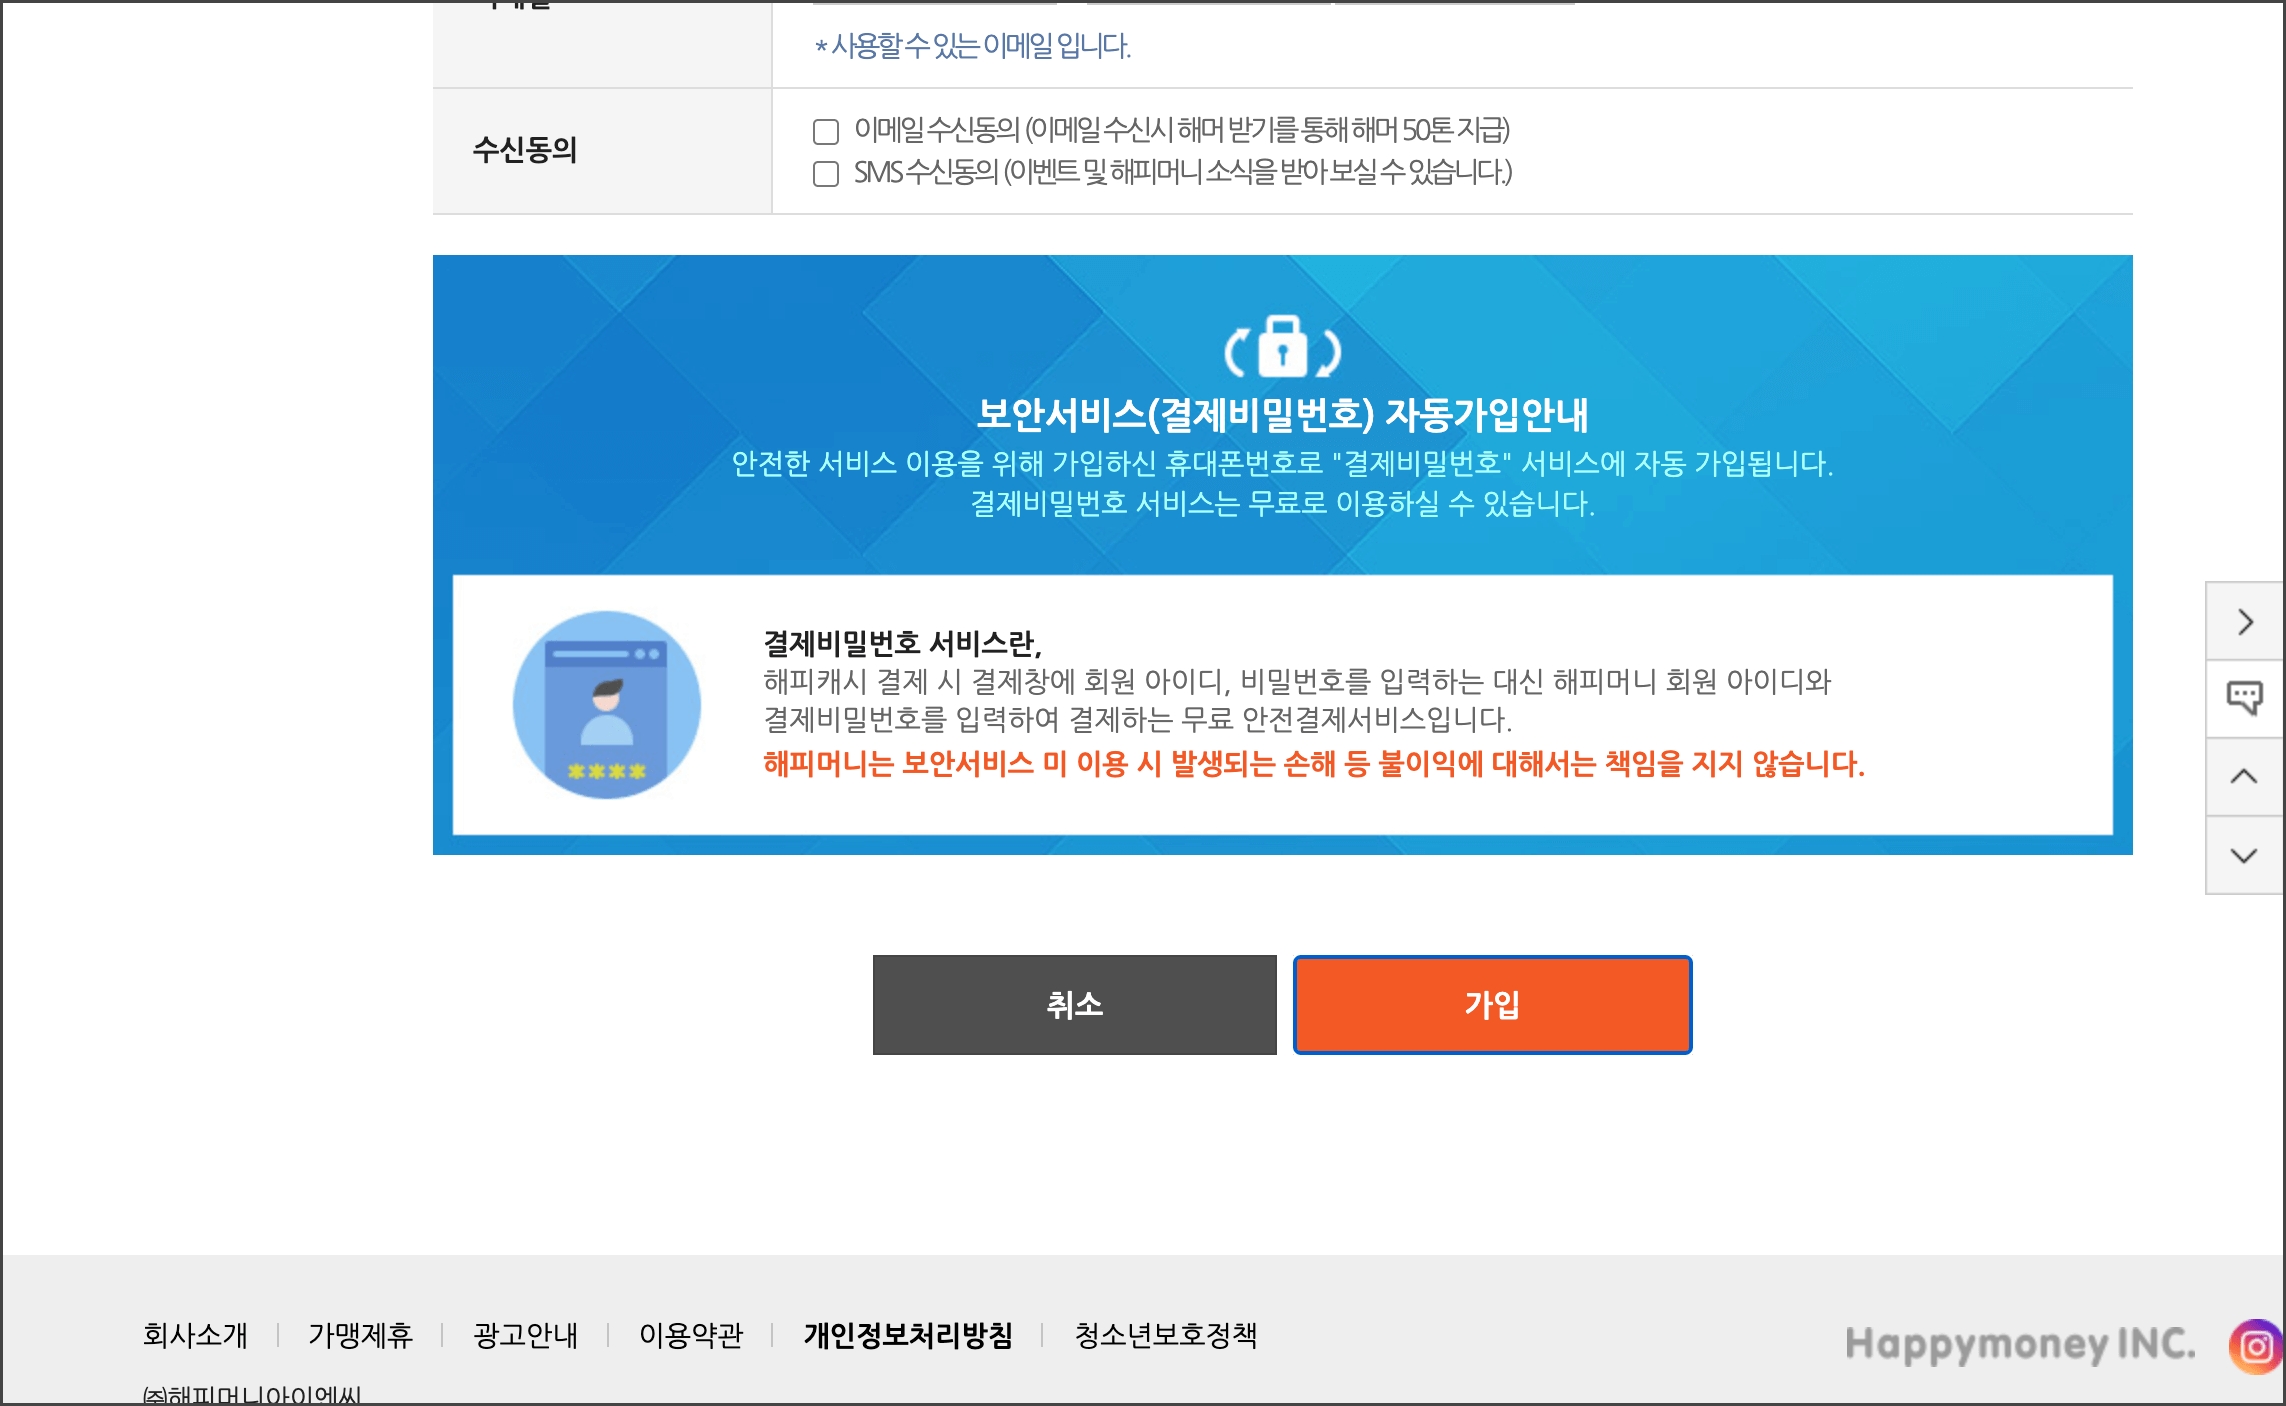Screen dimensions: 2286x1406
Task: Open 청소년보호정책 link
Action: (x=1165, y=1335)
